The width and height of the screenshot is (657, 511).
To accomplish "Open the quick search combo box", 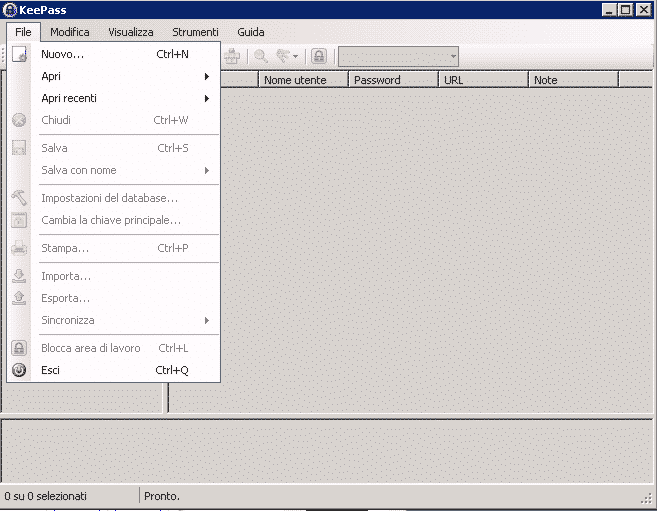I will click(x=398, y=57).
